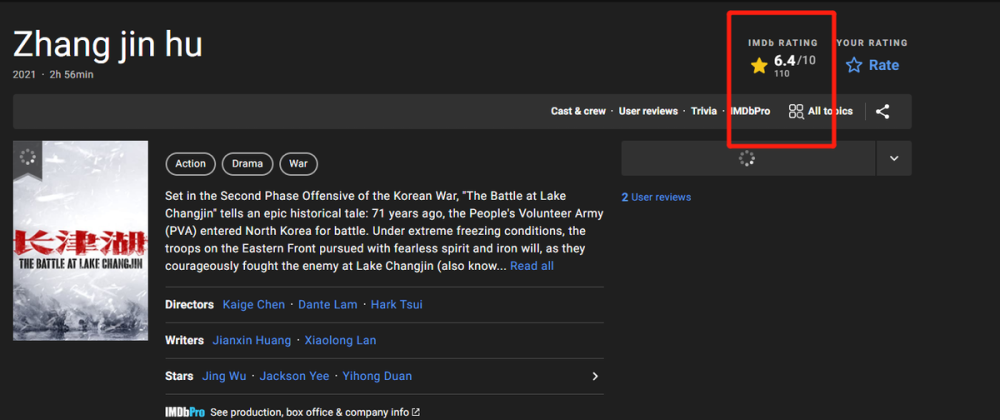
Task: Click the bookmark ribbon on the poster
Action: pyautogui.click(x=26, y=158)
